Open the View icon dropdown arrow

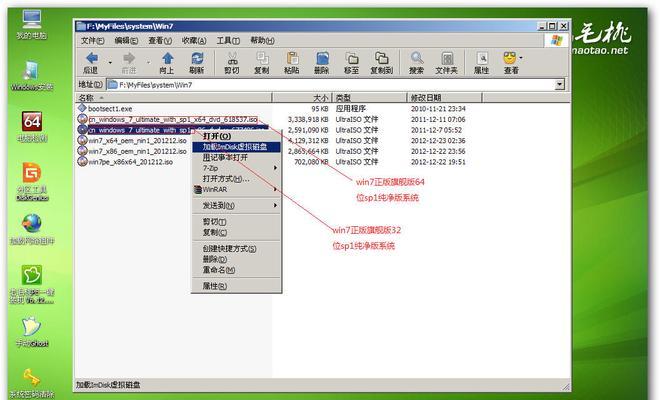tap(521, 57)
